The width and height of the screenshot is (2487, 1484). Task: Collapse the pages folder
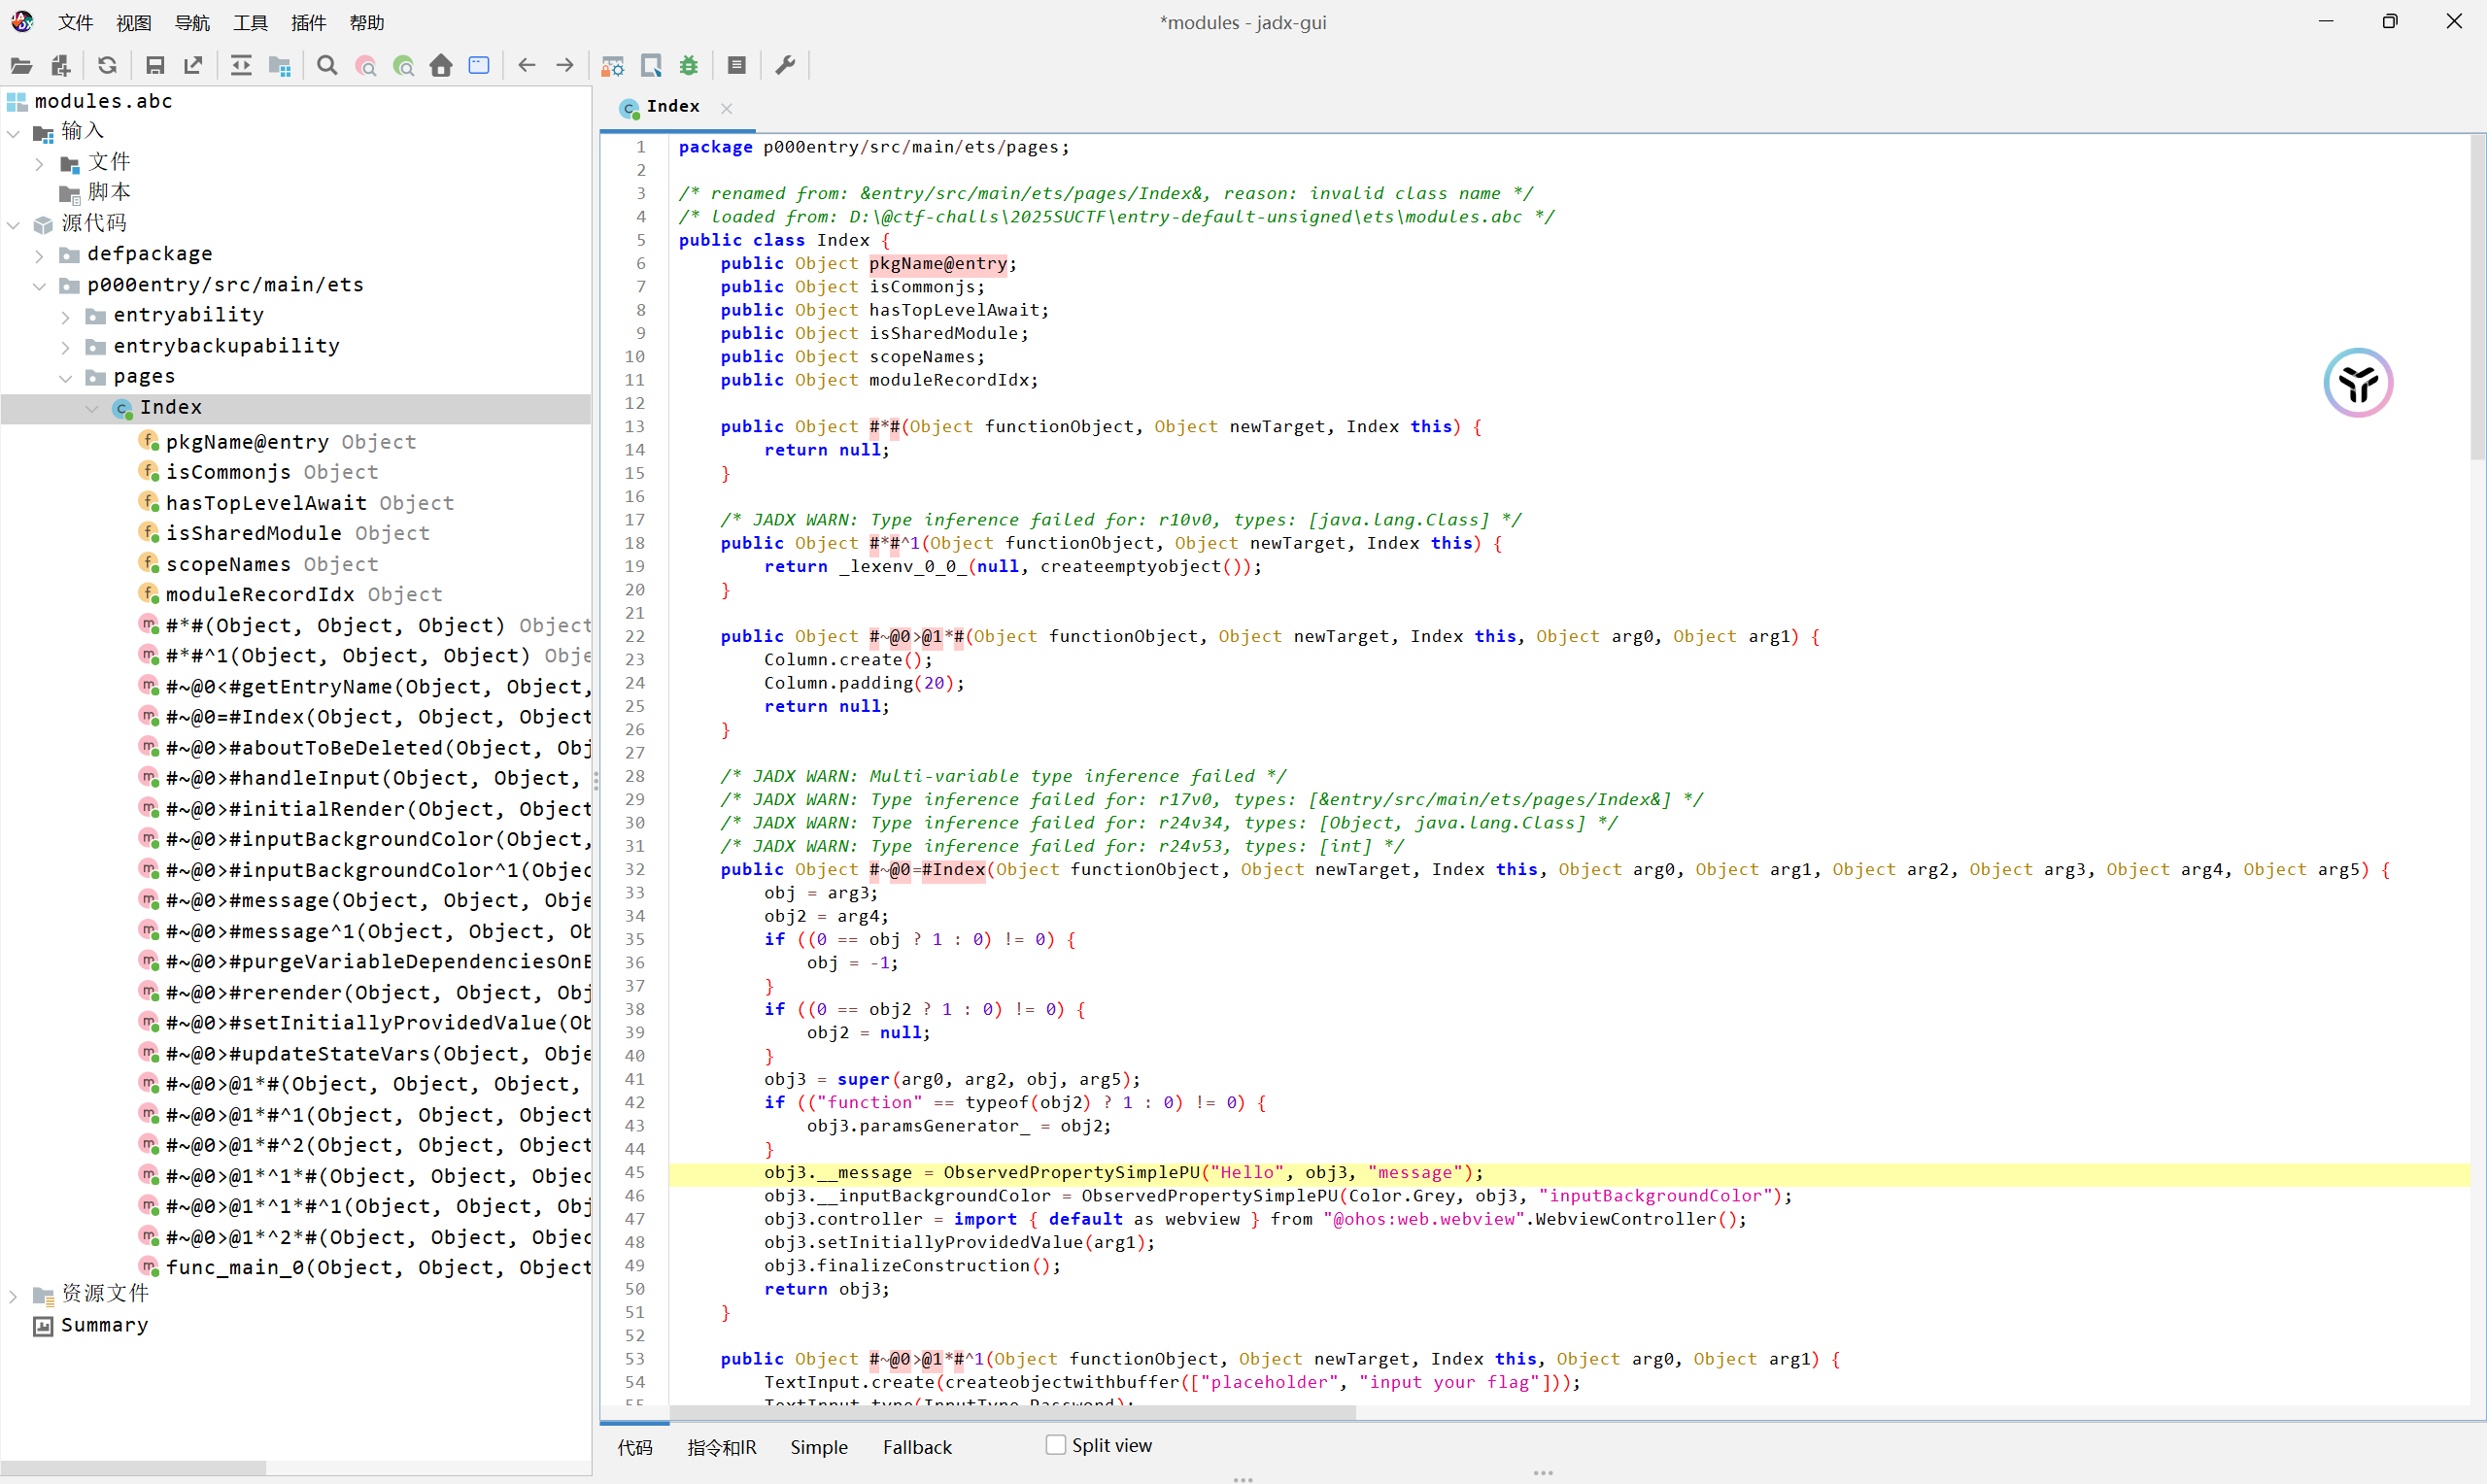[x=66, y=377]
